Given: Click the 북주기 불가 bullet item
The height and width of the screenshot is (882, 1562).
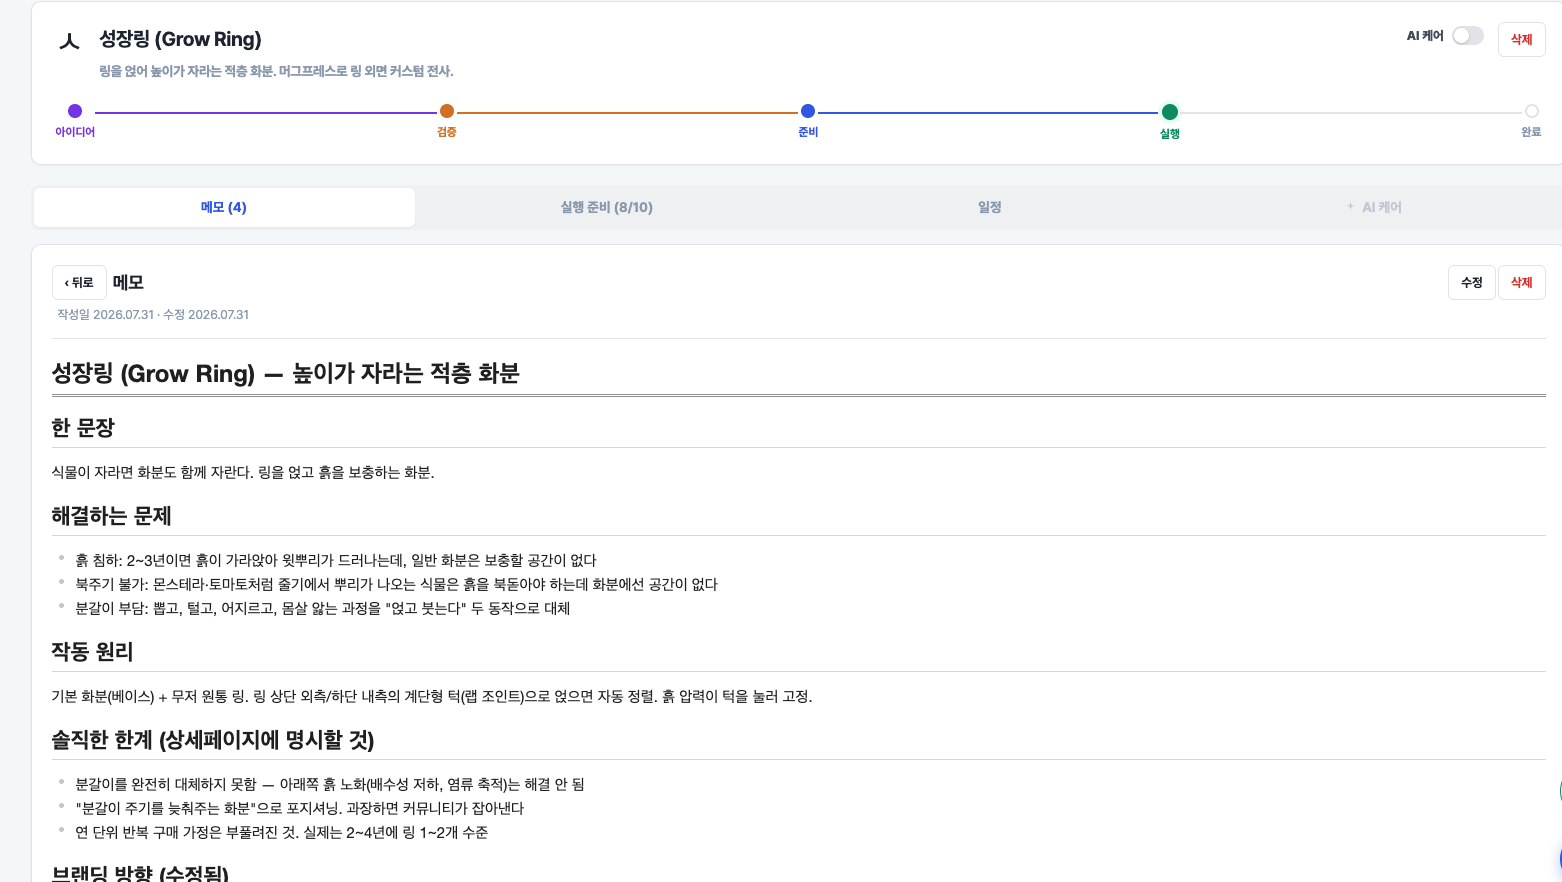Looking at the screenshot, I should pos(396,584).
